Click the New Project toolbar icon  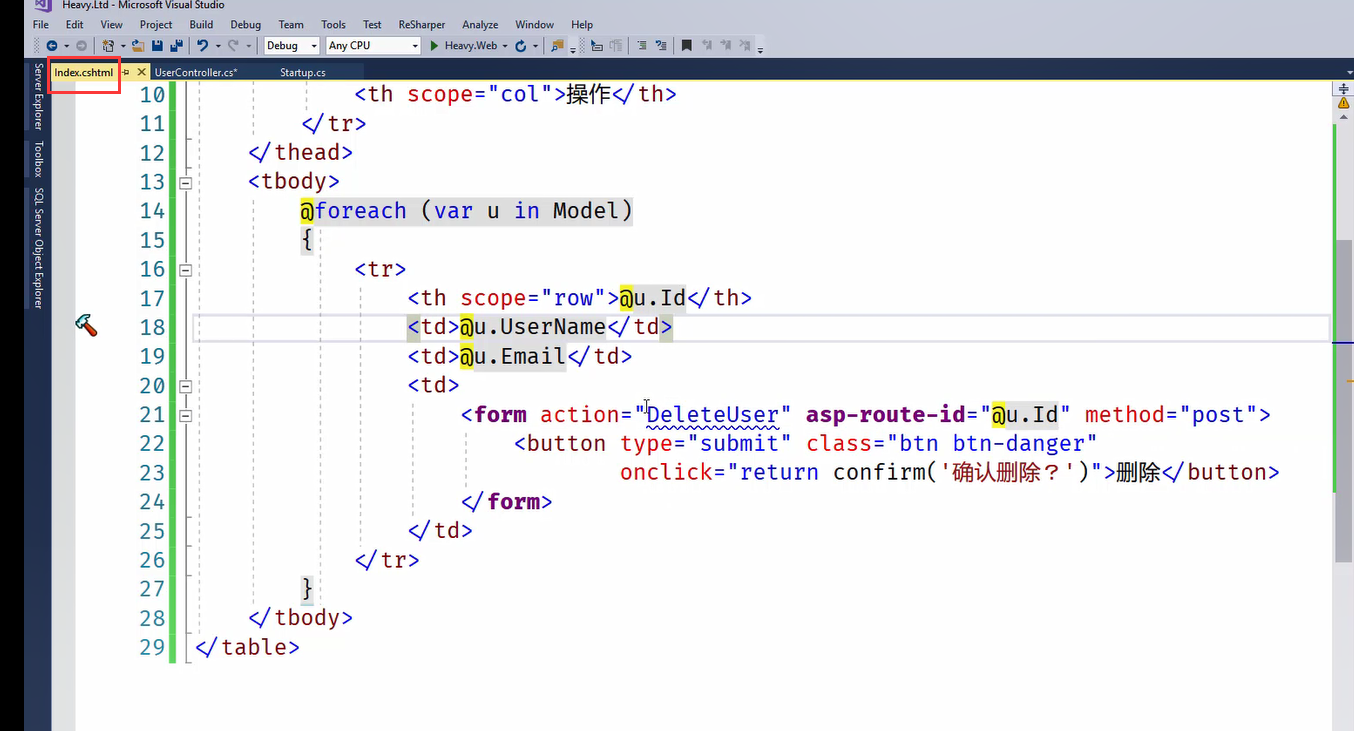107,45
